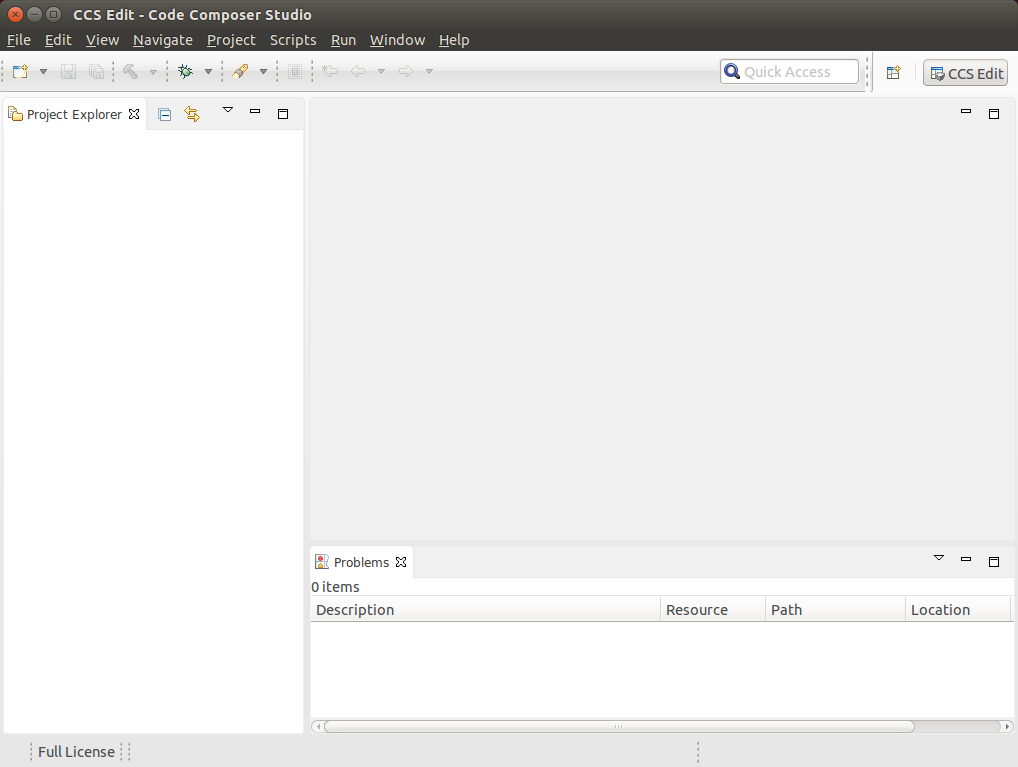Viewport: 1018px width, 767px height.
Task: Click the grayed terminal toolbar icon
Action: (295, 71)
